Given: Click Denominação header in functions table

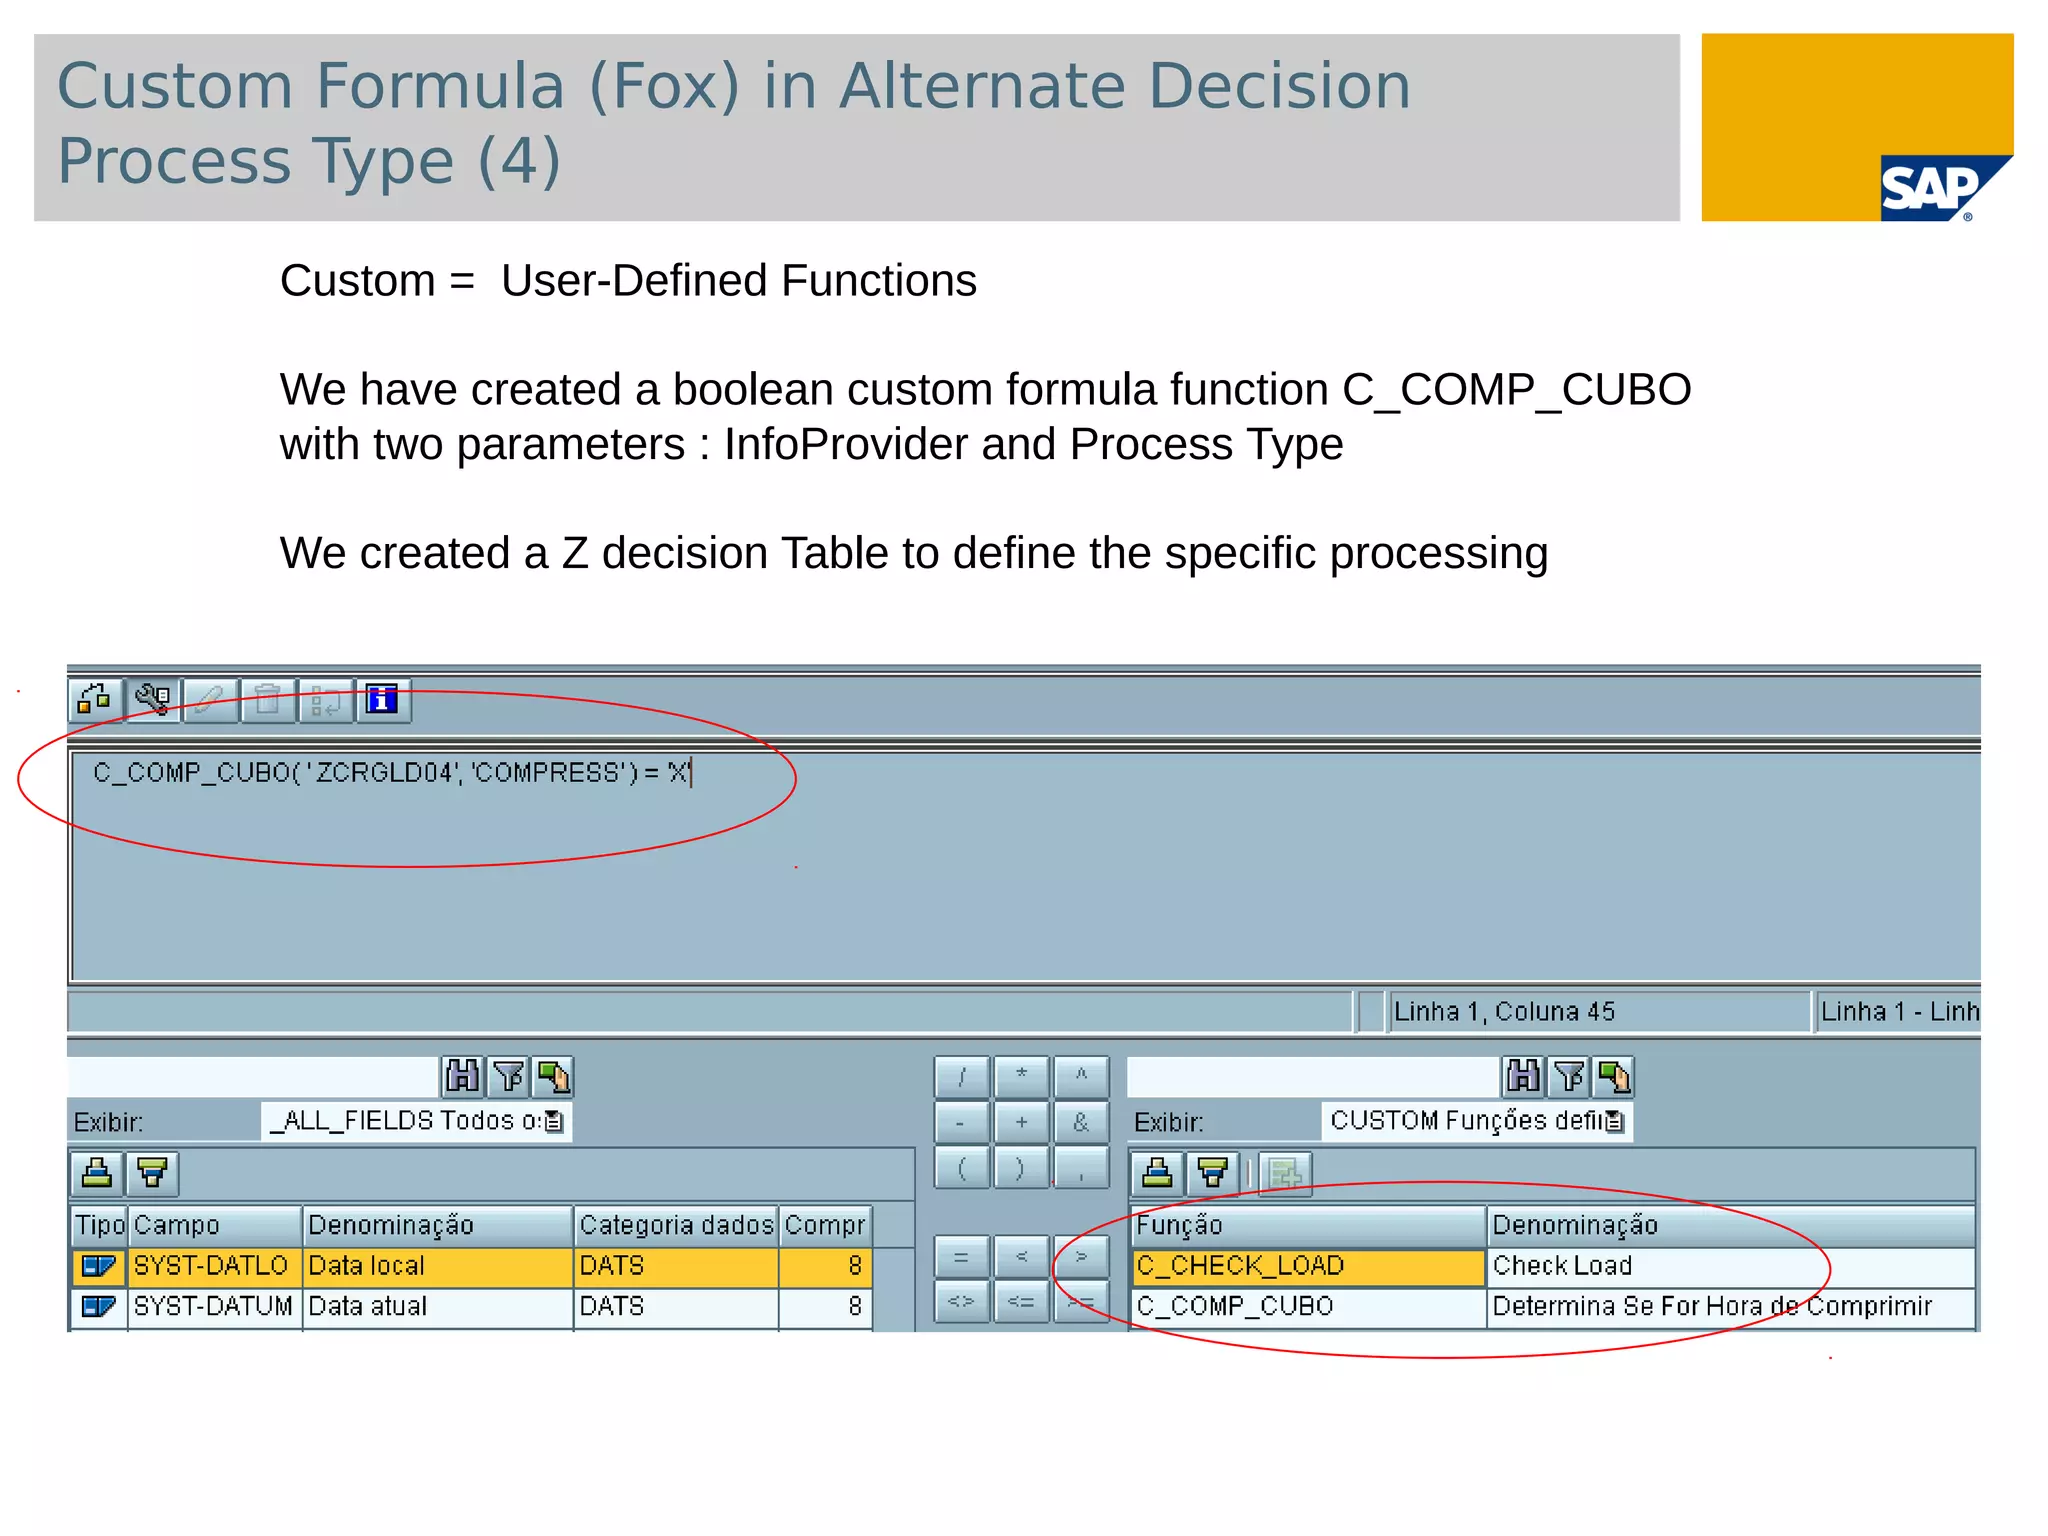Looking at the screenshot, I should [x=1731, y=1226].
